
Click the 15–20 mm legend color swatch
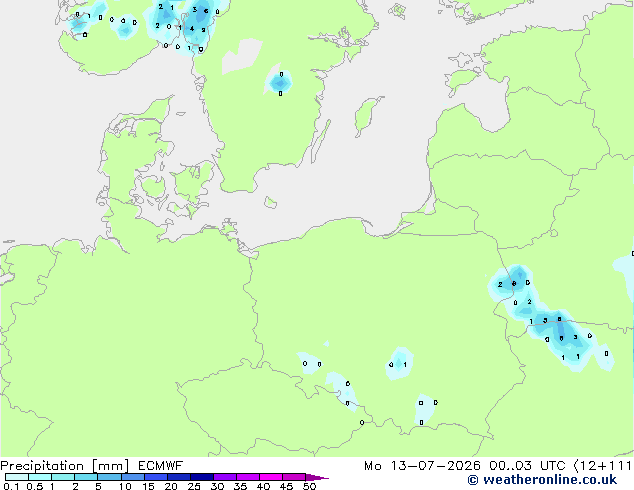(155, 477)
